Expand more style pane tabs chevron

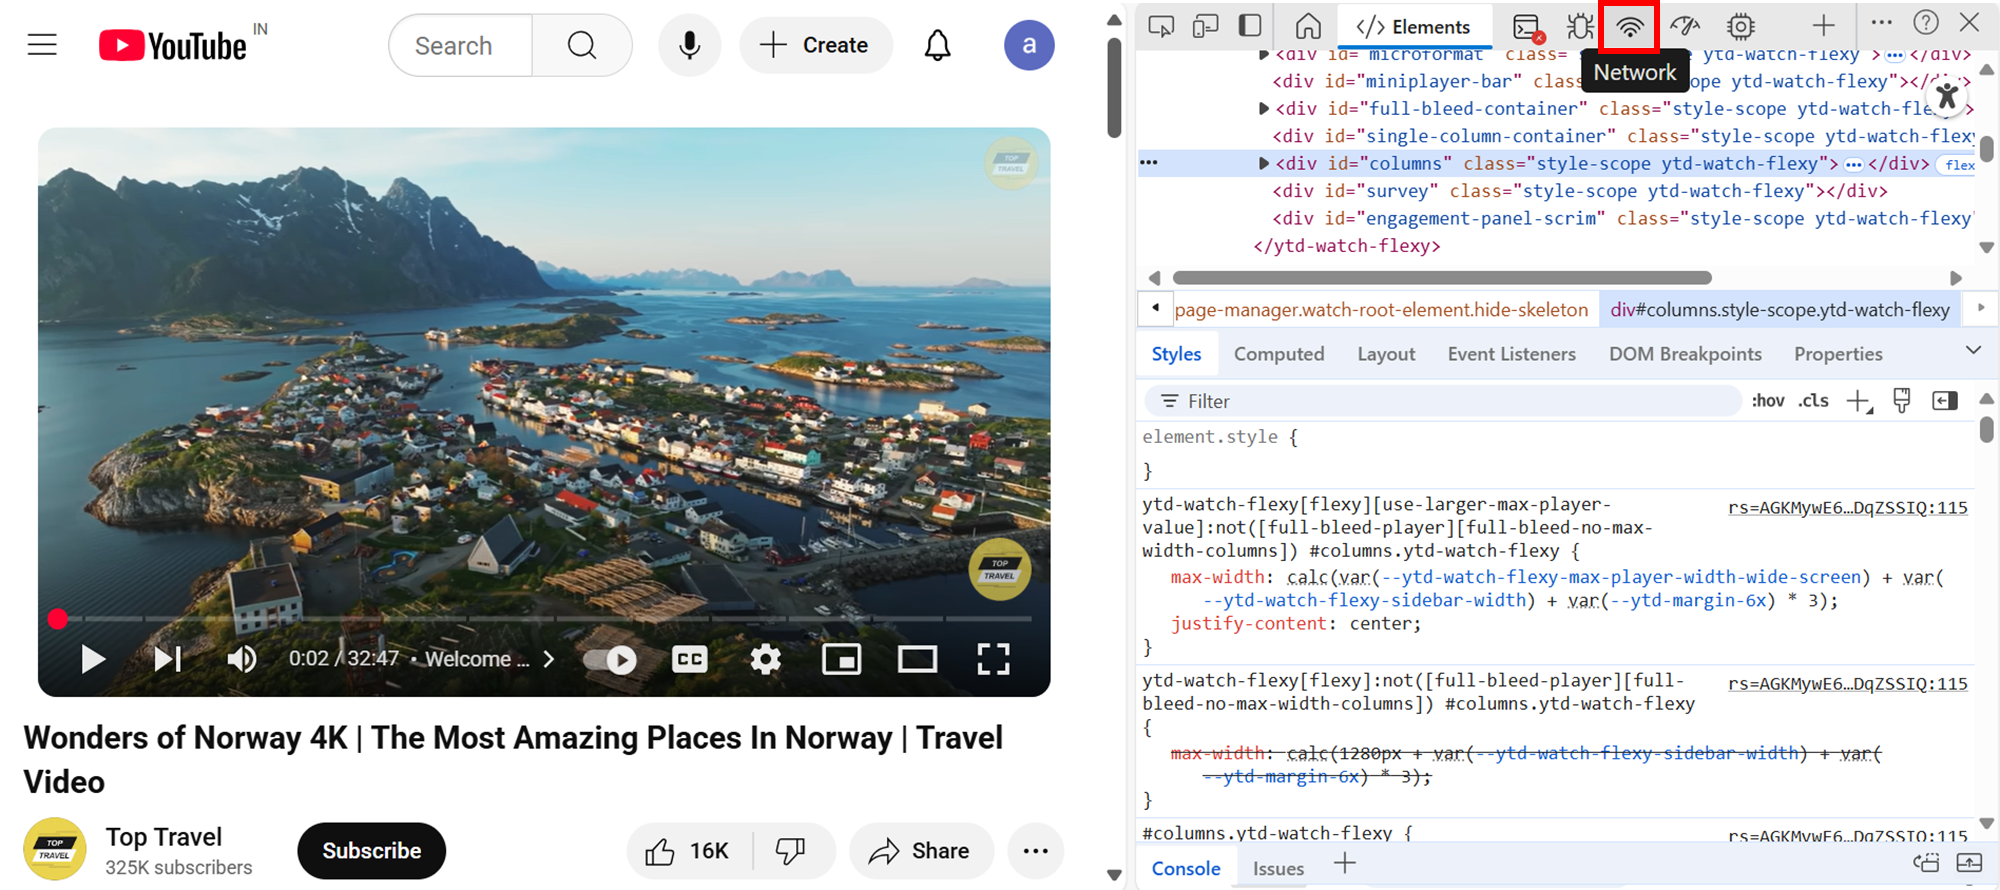click(1973, 350)
